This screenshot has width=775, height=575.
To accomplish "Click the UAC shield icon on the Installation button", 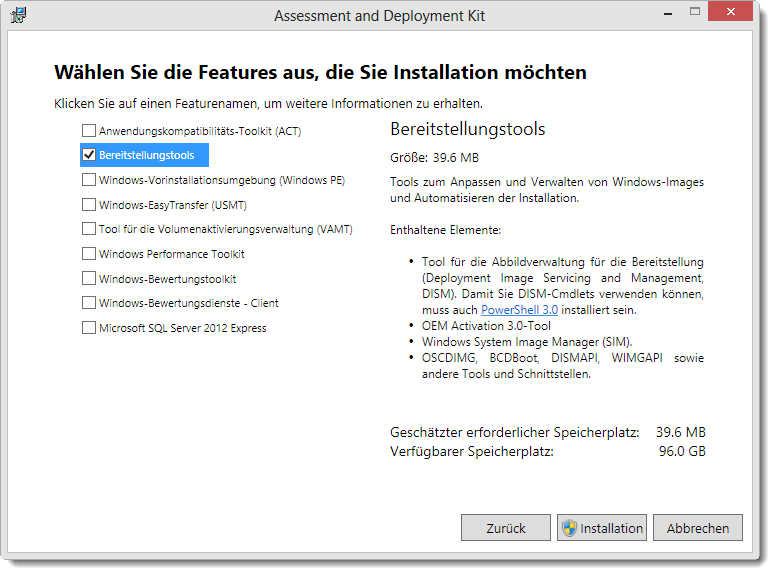I will click(x=569, y=528).
